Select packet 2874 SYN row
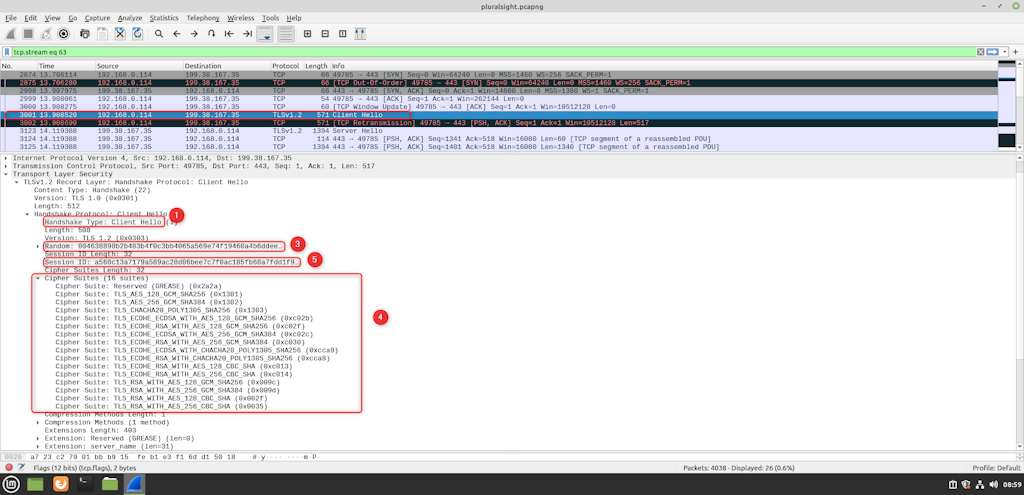 point(499,74)
